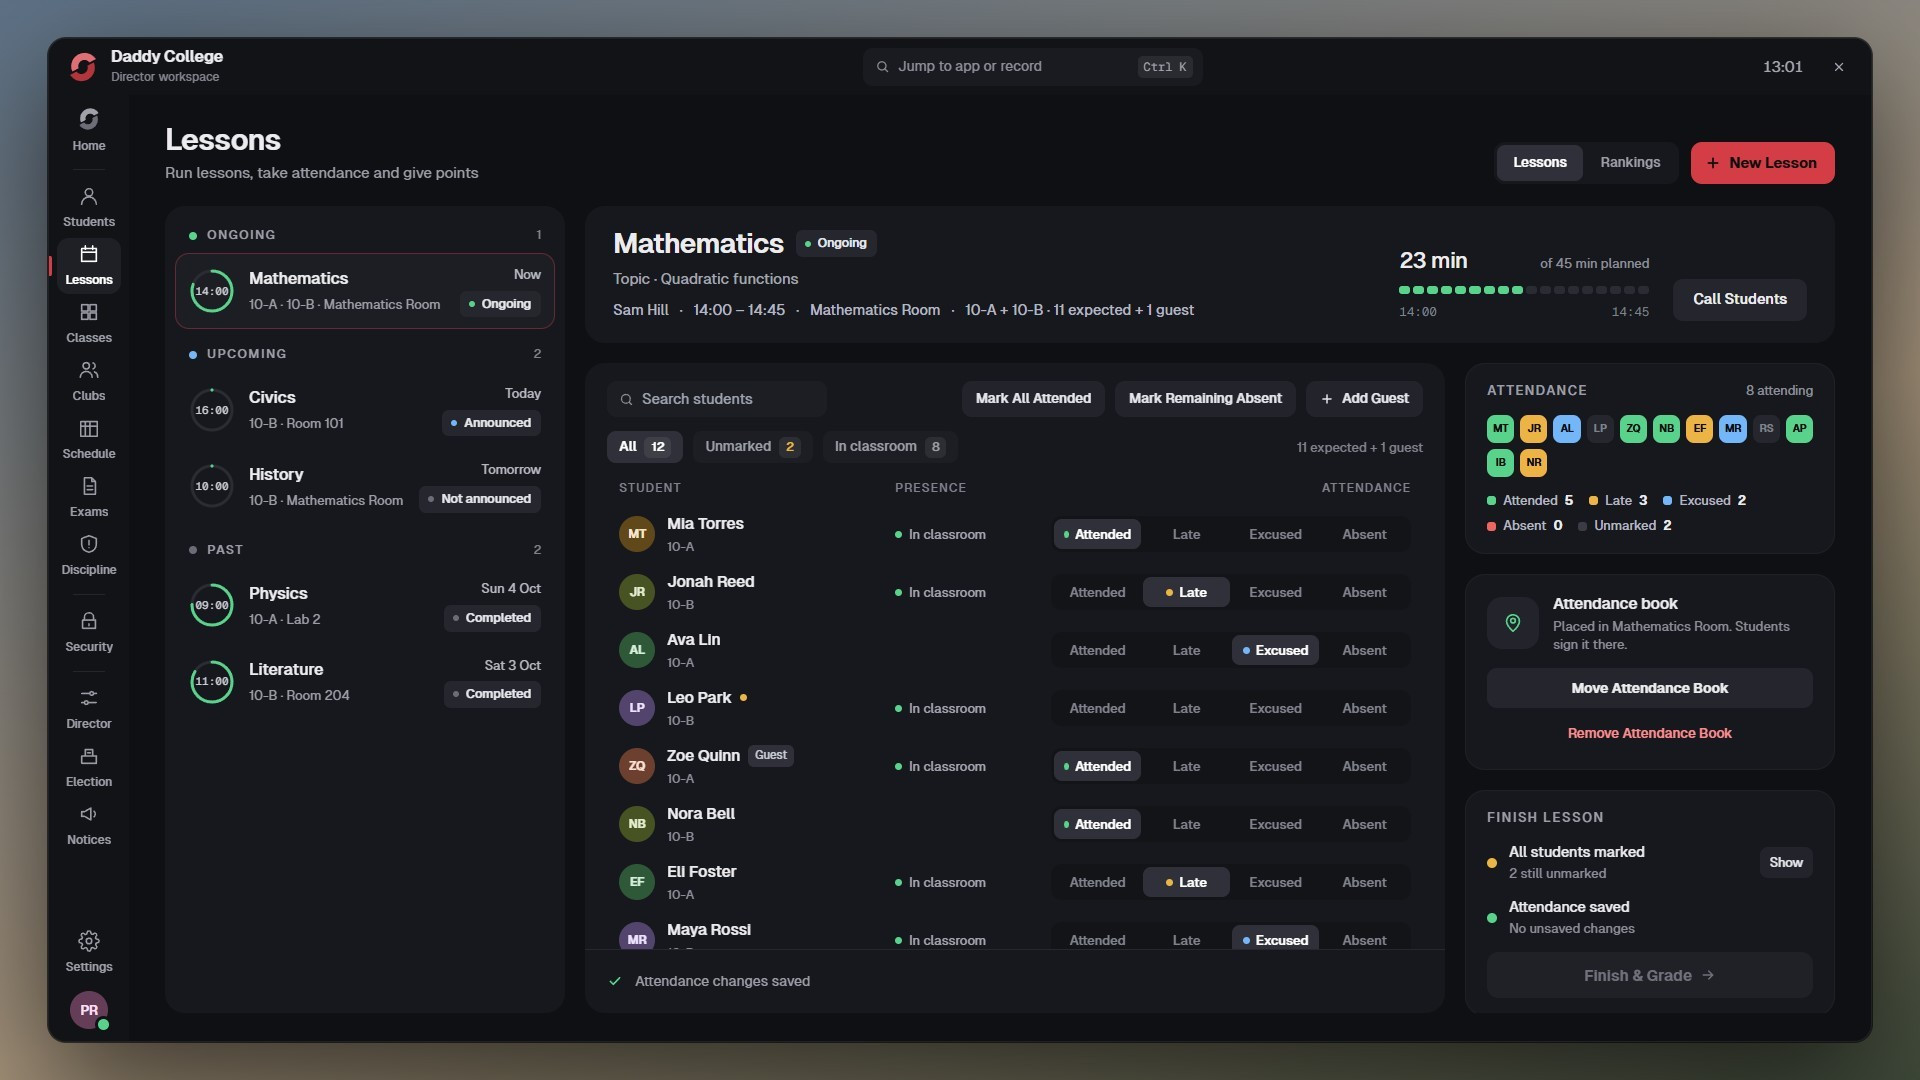Switch to the Rankings tab
The width and height of the screenshot is (1920, 1080).
[x=1629, y=163]
